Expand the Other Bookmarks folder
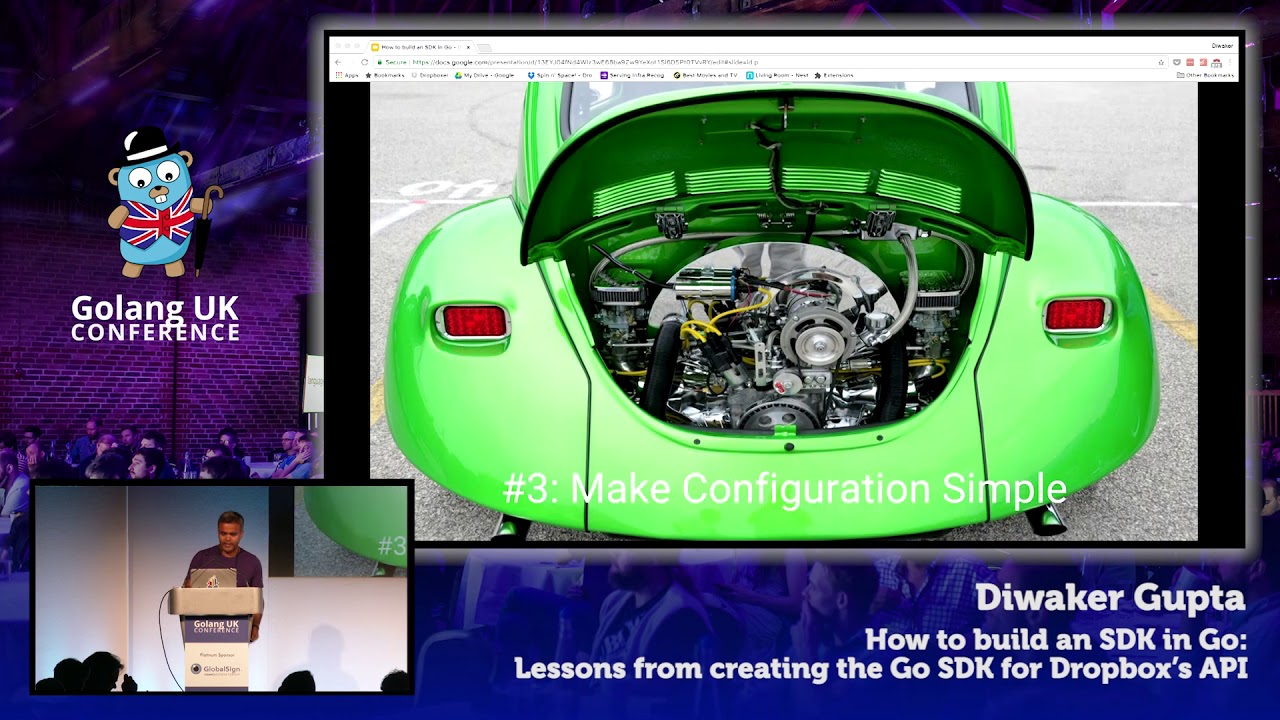The image size is (1280, 720). (1205, 75)
